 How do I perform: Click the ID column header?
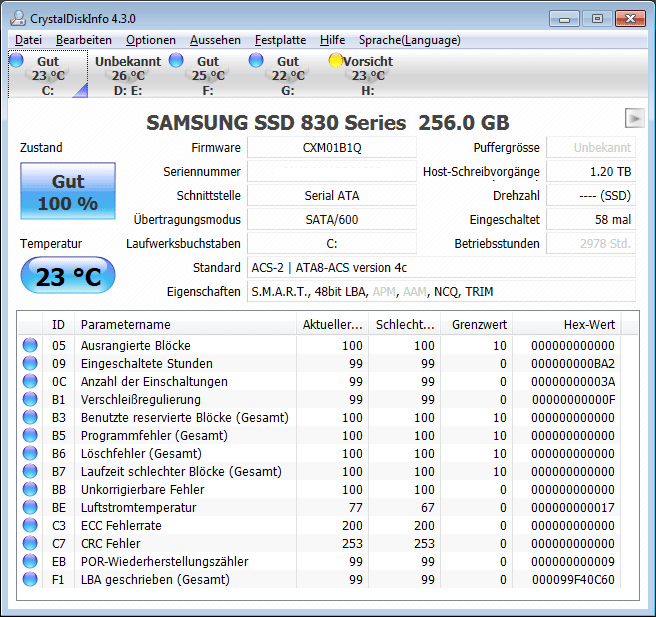(x=58, y=325)
